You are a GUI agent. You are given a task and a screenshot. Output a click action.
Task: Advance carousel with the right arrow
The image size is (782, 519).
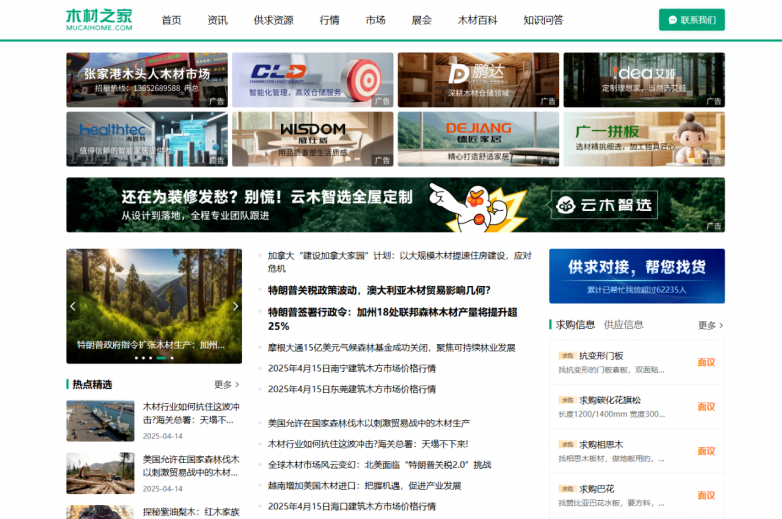tap(235, 306)
